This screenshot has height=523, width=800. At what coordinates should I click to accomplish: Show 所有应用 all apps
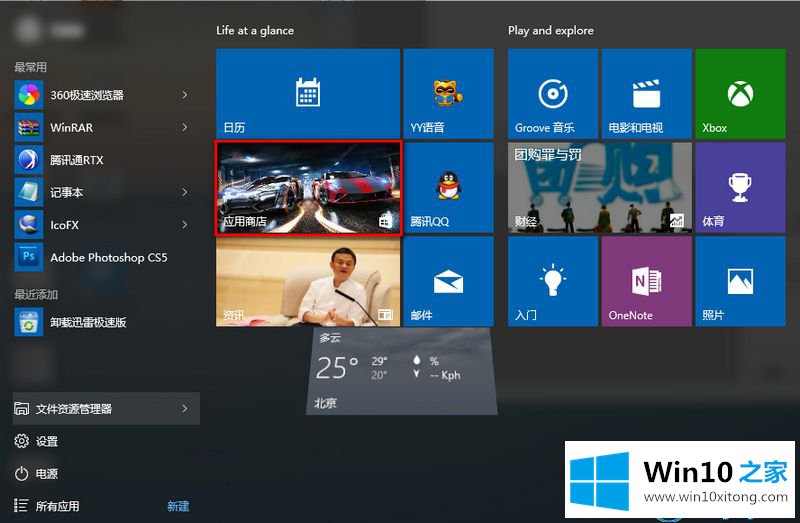click(47, 506)
